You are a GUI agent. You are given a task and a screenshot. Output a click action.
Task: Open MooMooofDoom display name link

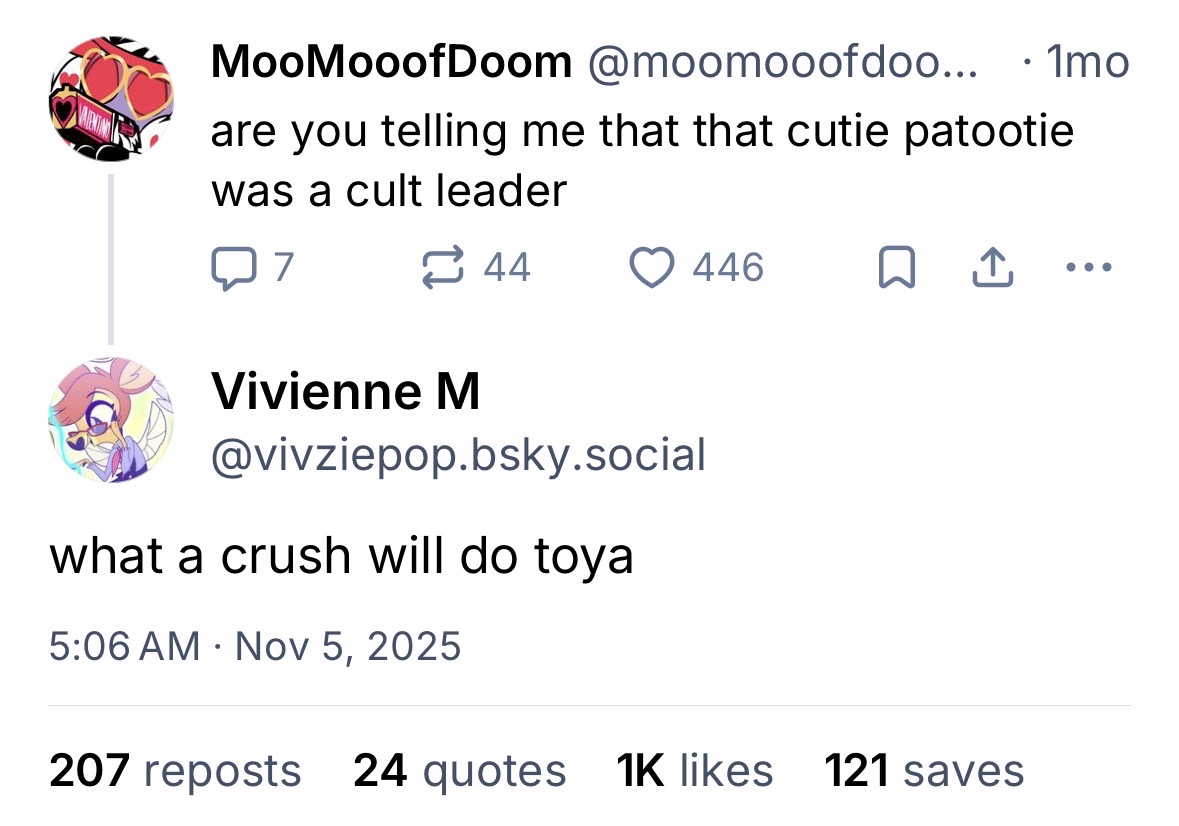(x=391, y=62)
